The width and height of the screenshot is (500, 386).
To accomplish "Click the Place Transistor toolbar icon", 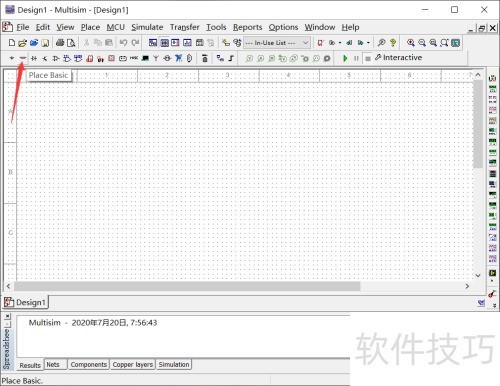I will pyautogui.click(x=45, y=58).
